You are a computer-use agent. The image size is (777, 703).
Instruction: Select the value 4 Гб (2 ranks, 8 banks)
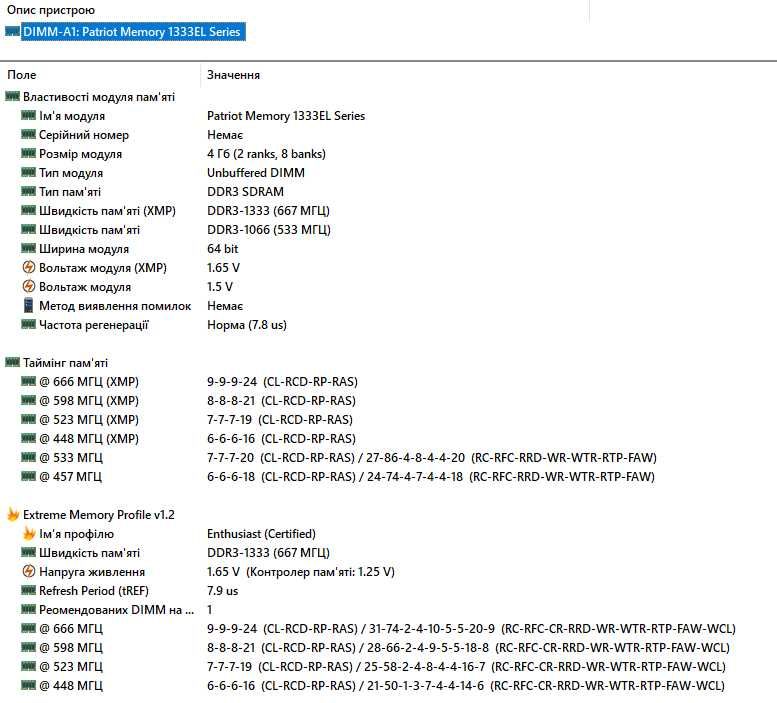click(266, 154)
